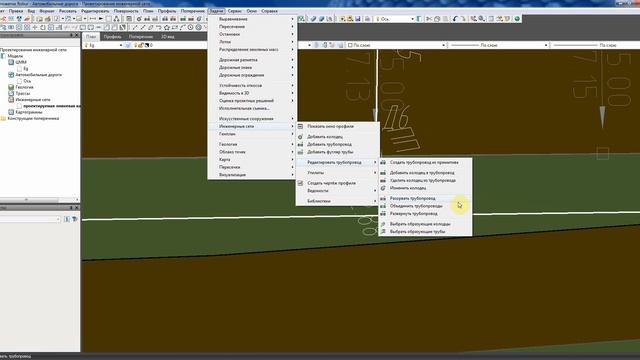Click icon beside Изменить колодец
The height and width of the screenshot is (360, 640).
point(383,188)
